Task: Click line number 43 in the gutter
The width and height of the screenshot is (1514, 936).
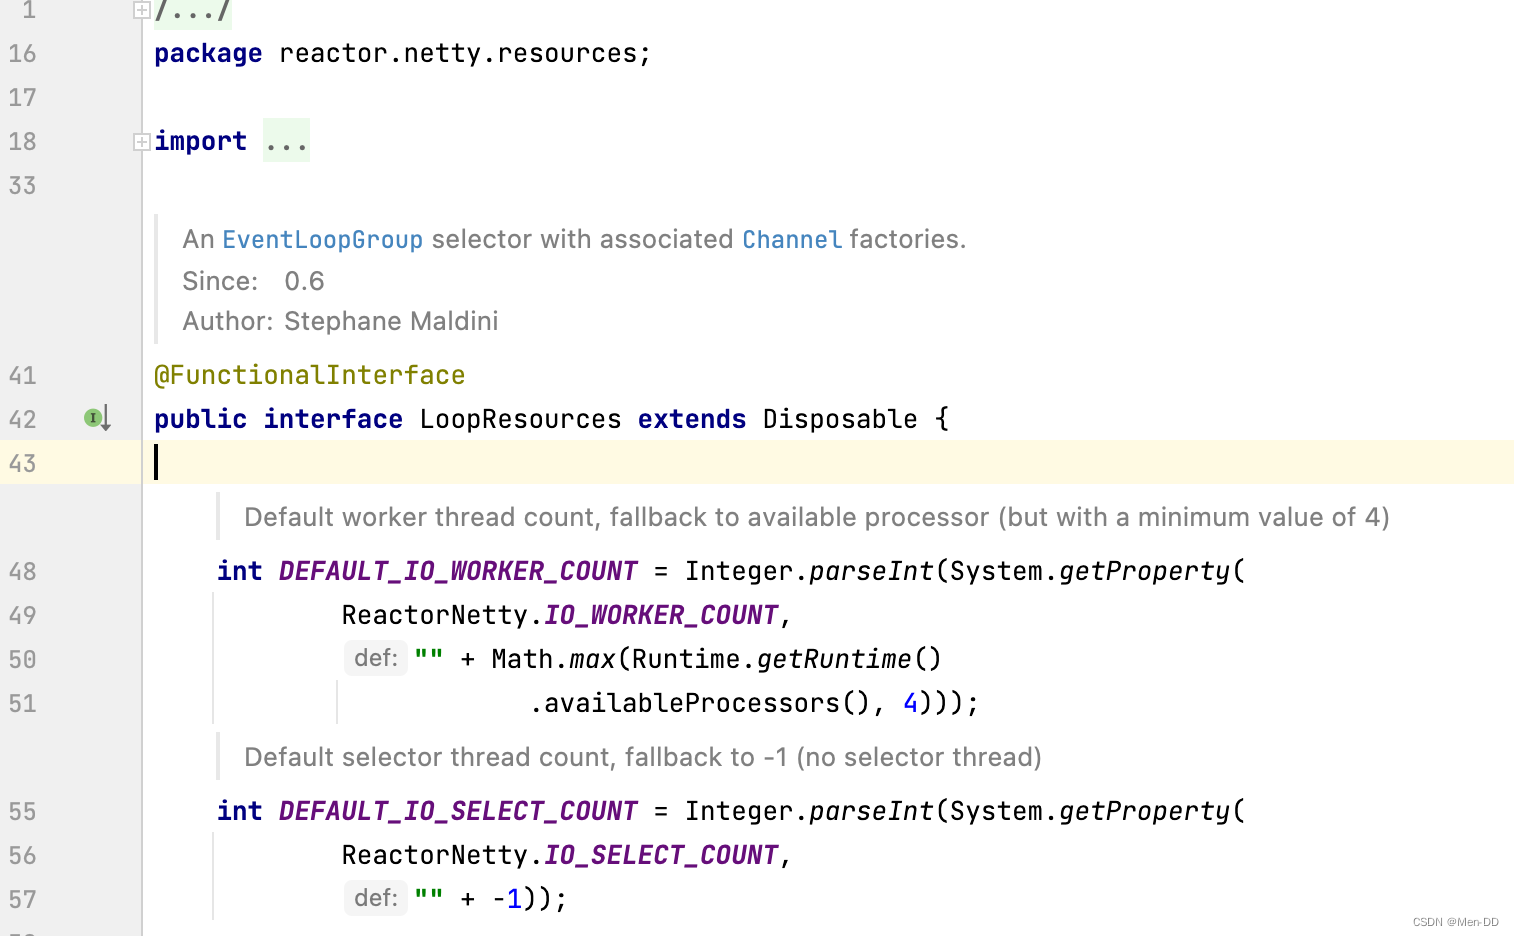Action: click(22, 463)
